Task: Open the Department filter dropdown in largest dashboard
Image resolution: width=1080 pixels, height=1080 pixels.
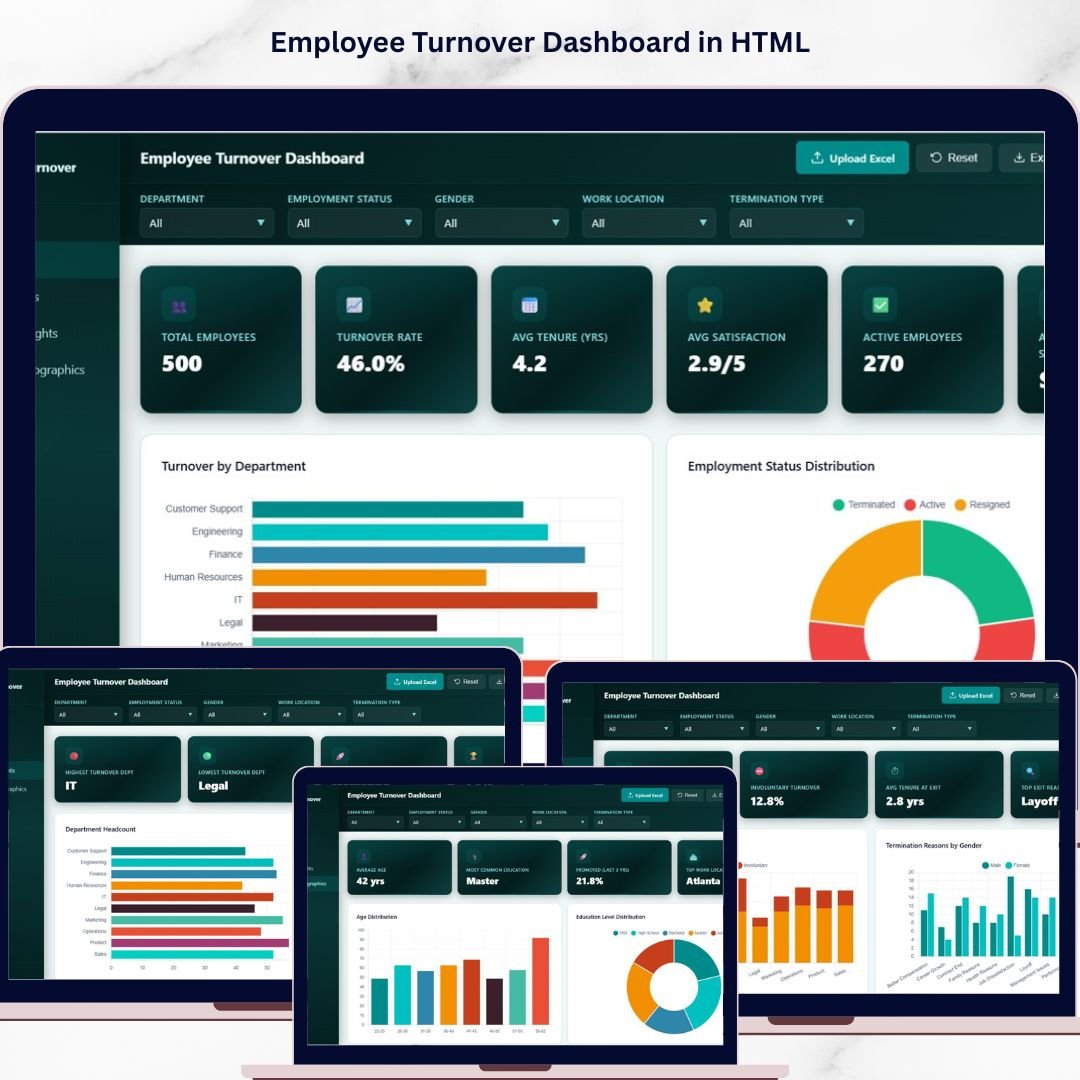Action: pyautogui.click(x=206, y=223)
